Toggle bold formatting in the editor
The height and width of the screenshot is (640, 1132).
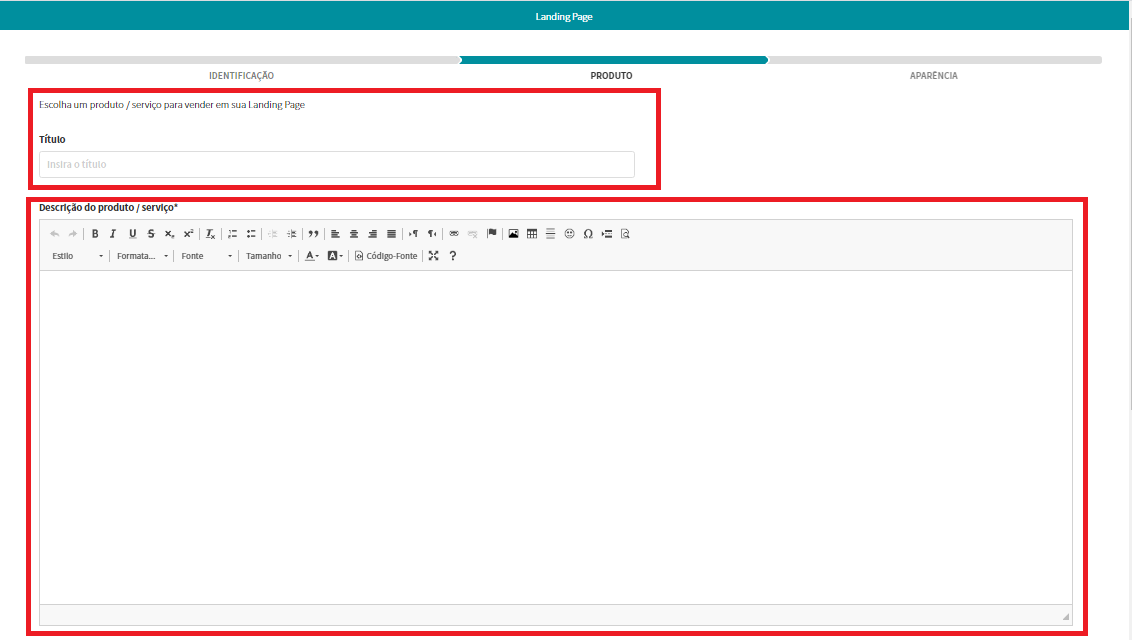[95, 234]
